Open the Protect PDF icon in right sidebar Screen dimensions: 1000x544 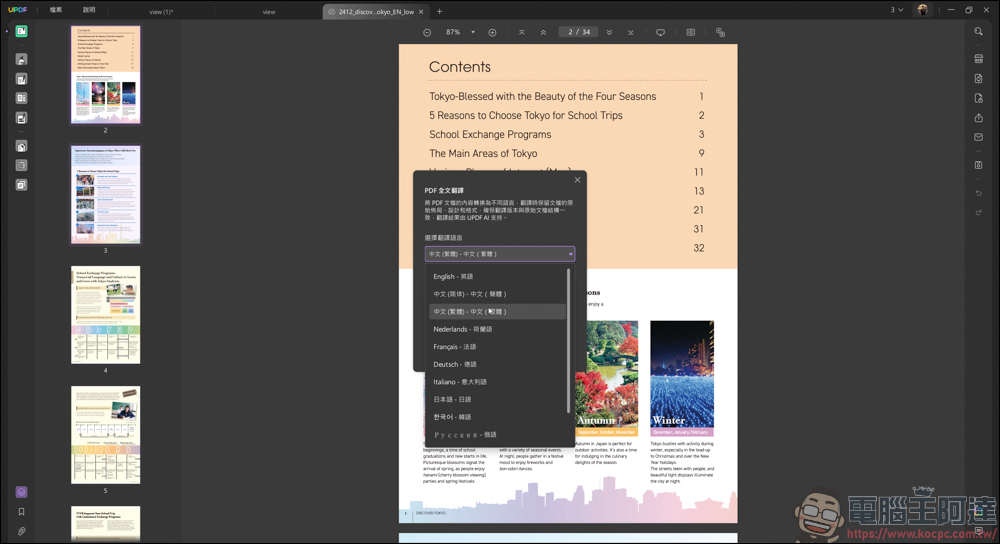click(x=978, y=98)
